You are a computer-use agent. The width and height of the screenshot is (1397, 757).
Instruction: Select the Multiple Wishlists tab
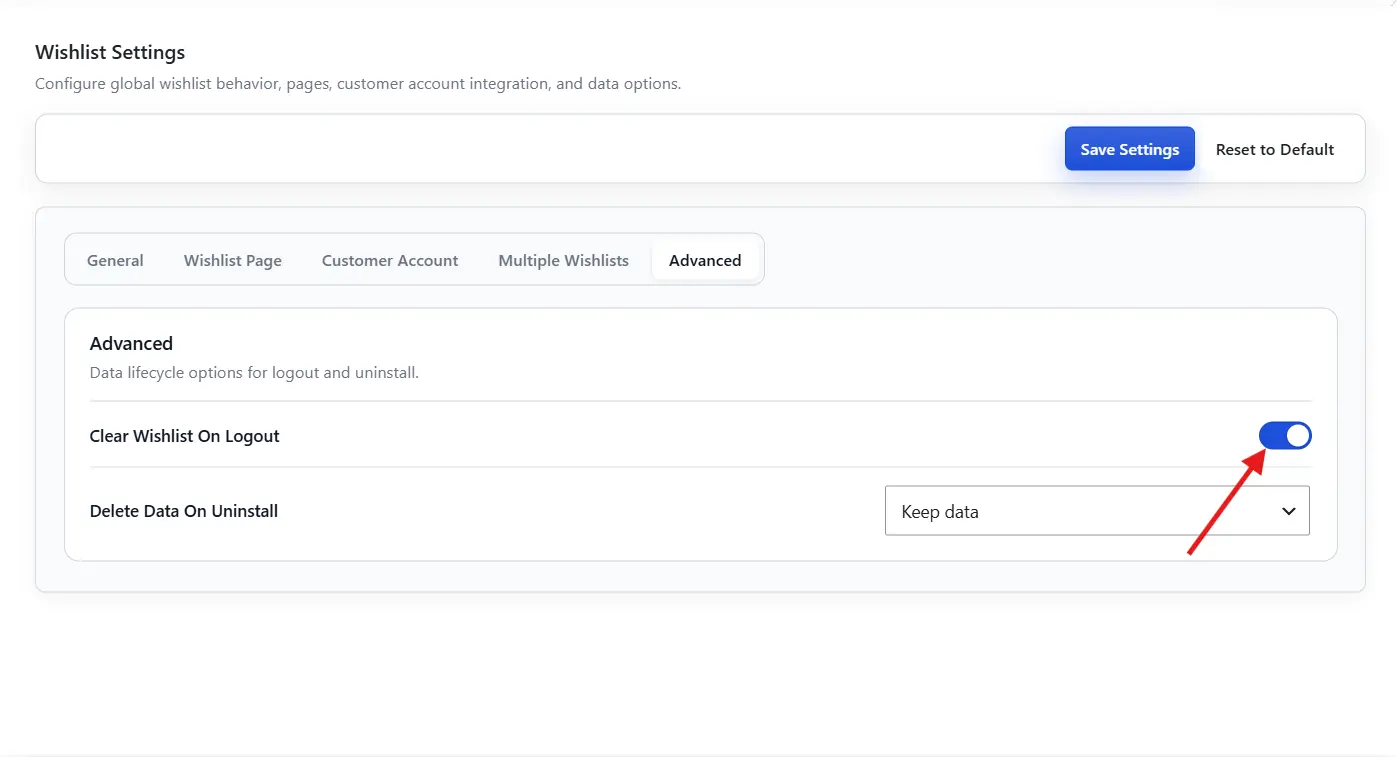pyautogui.click(x=564, y=260)
